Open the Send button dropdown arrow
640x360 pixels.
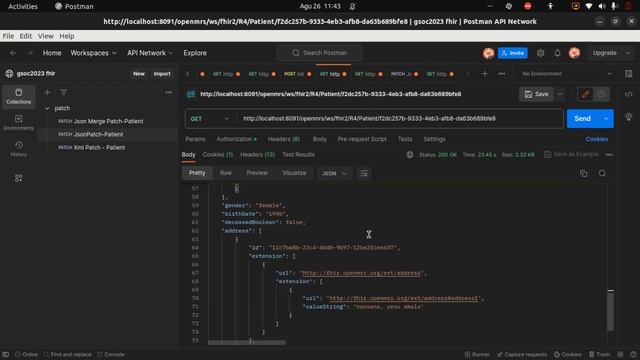coord(606,119)
